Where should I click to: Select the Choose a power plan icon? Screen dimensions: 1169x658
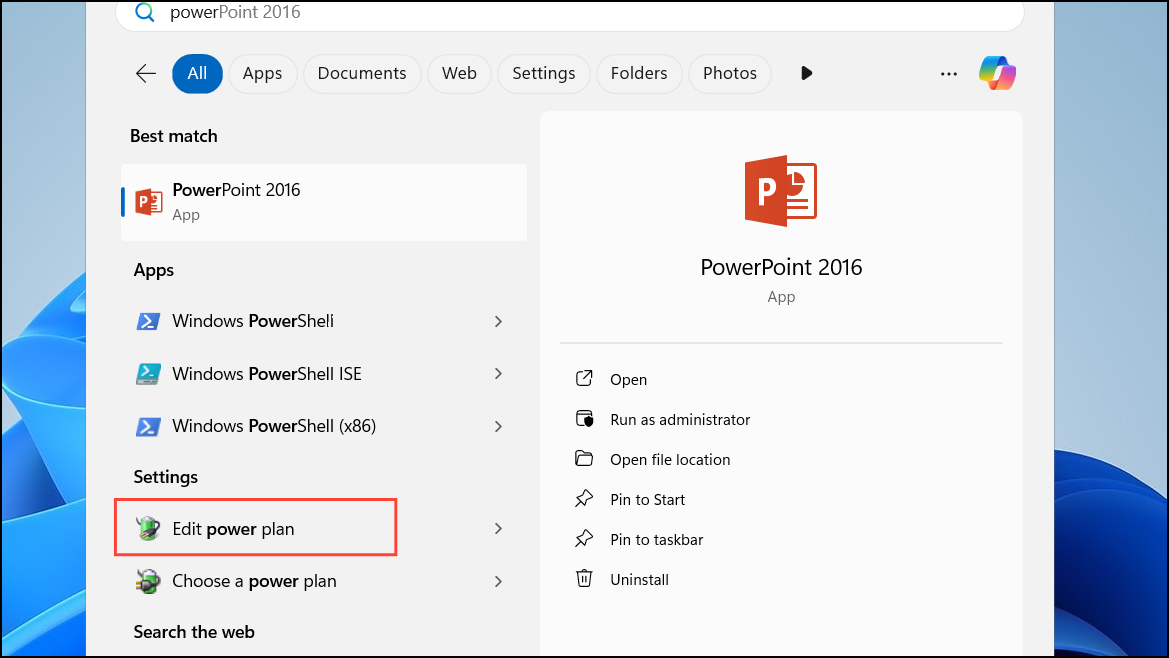[148, 580]
